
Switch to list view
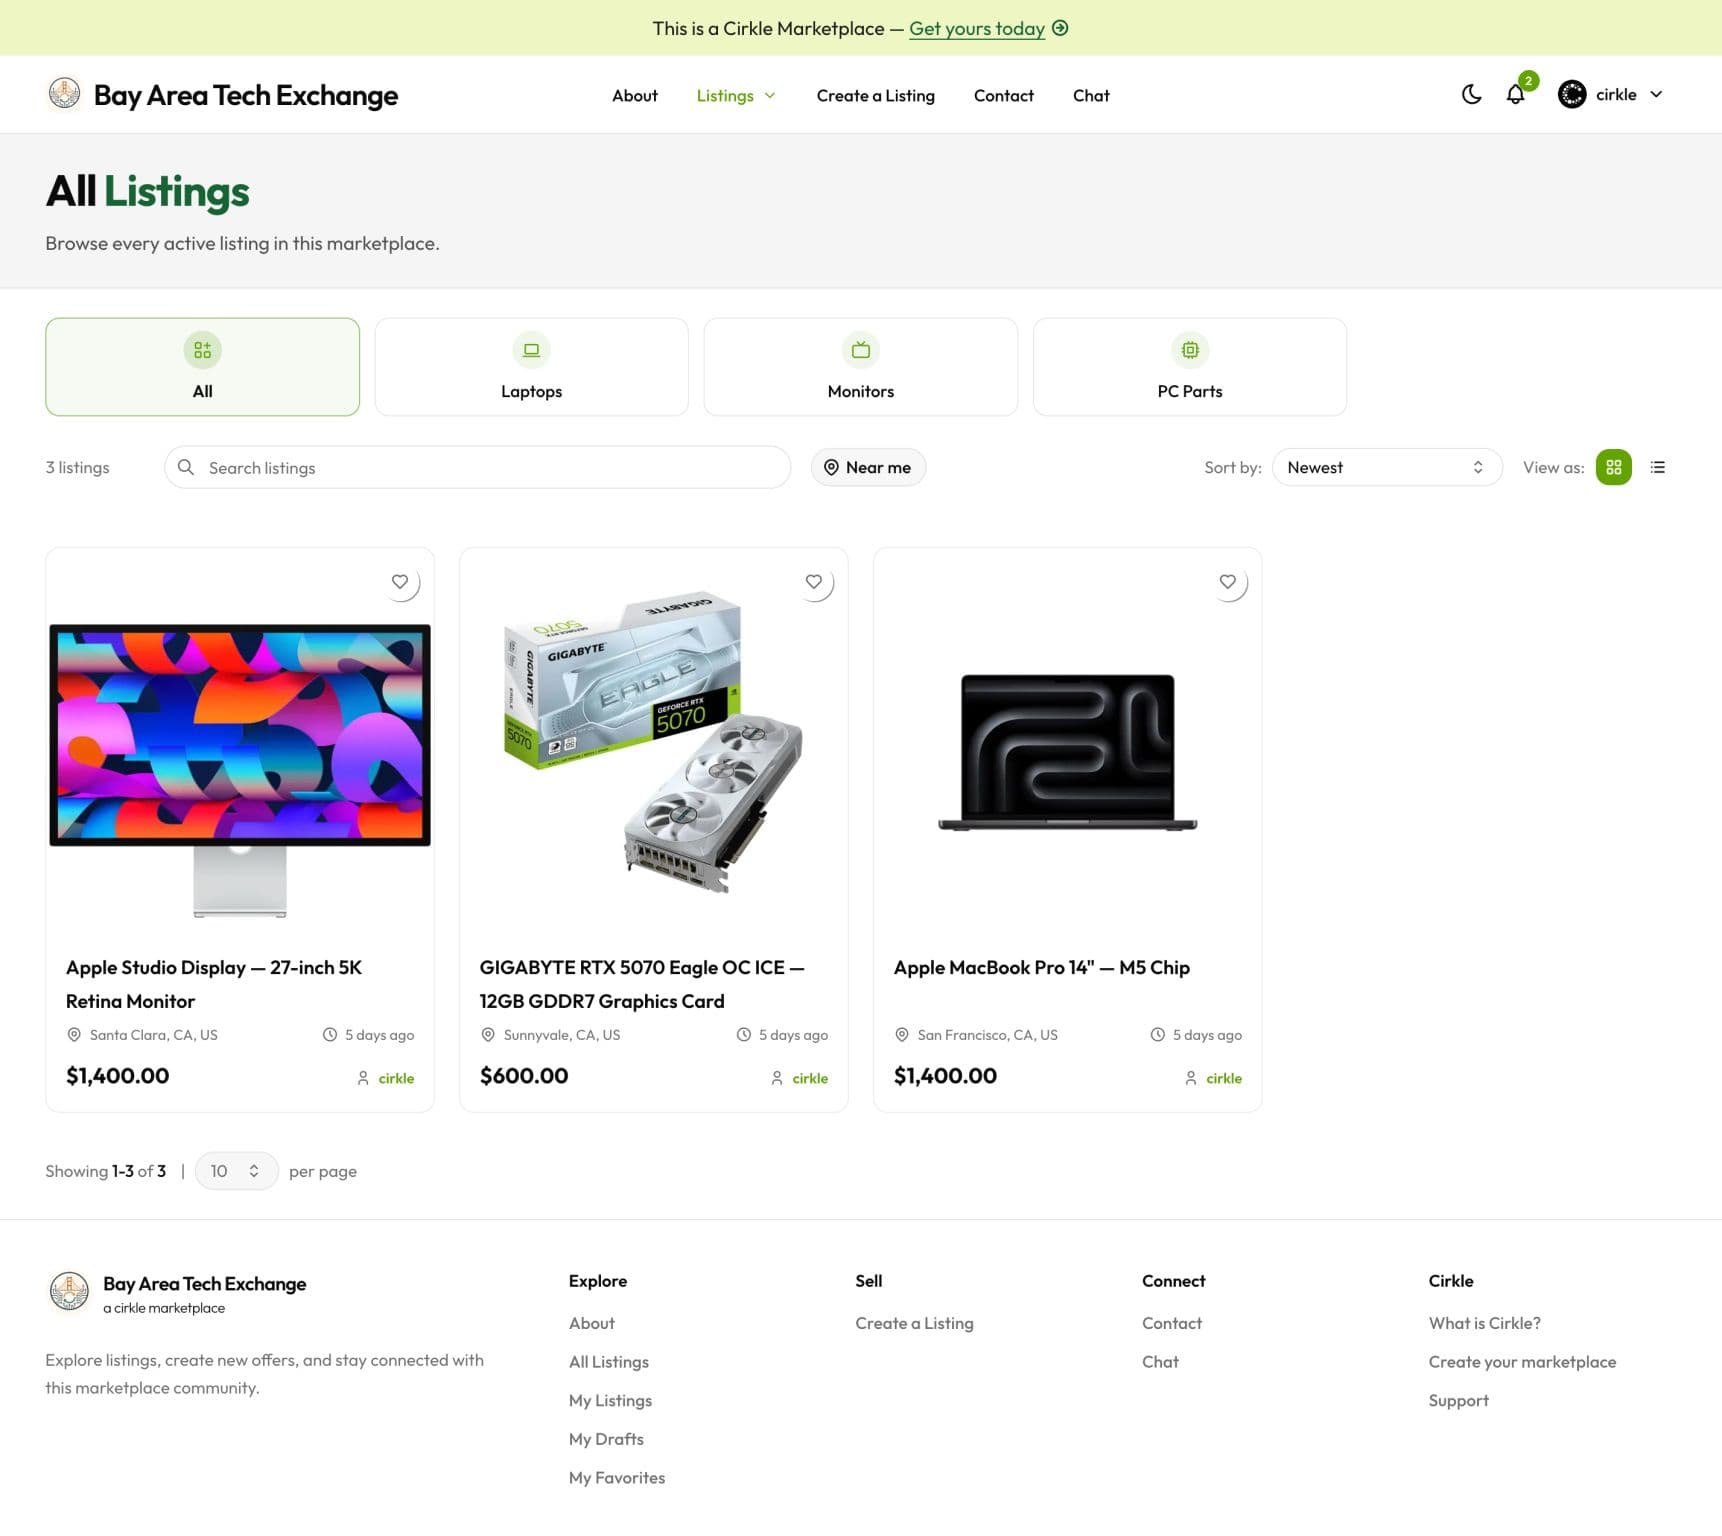pyautogui.click(x=1657, y=467)
